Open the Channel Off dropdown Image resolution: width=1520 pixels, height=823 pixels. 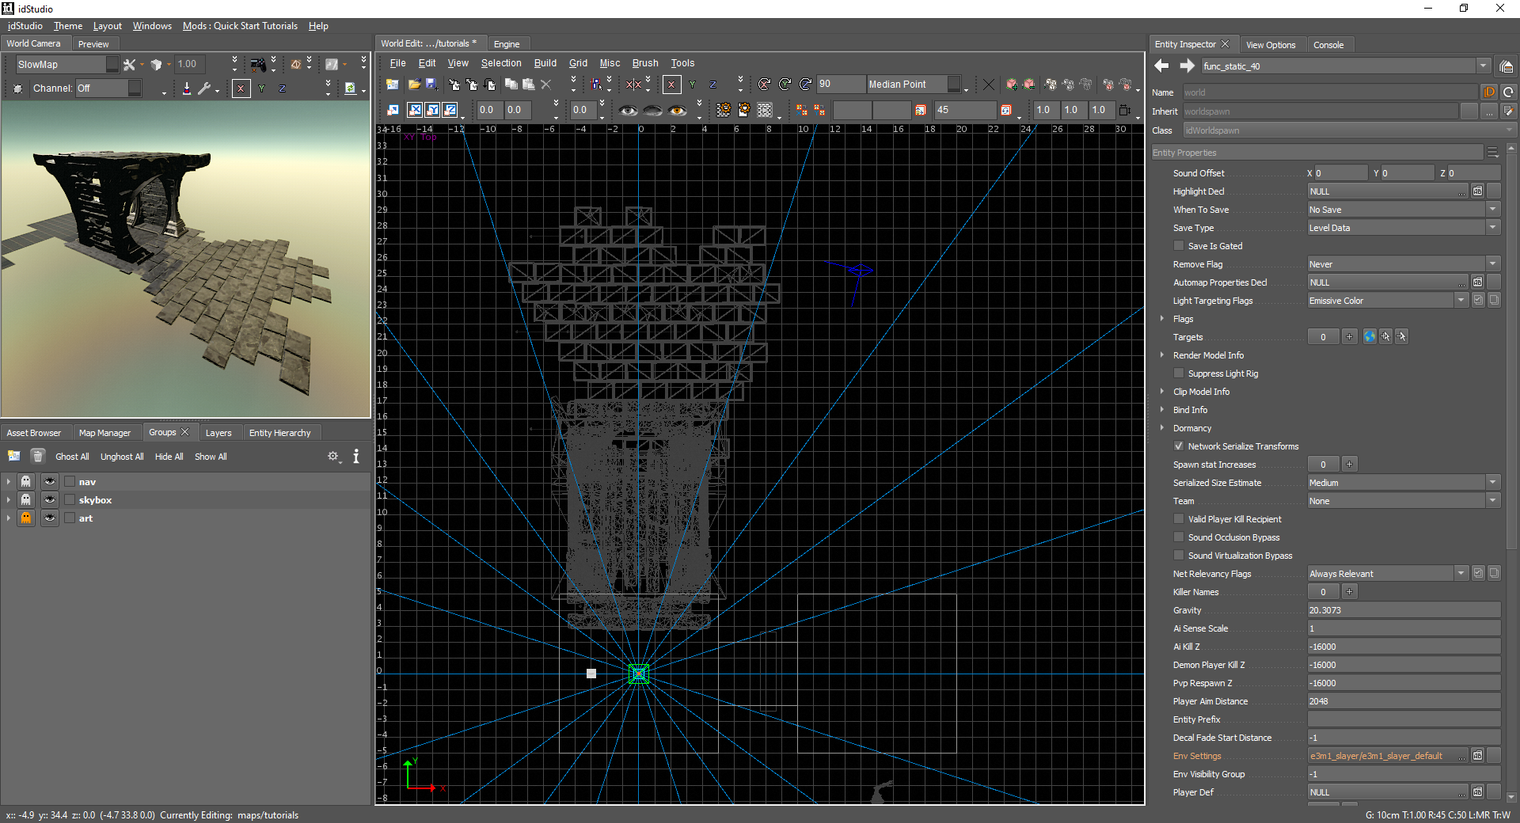(x=108, y=88)
